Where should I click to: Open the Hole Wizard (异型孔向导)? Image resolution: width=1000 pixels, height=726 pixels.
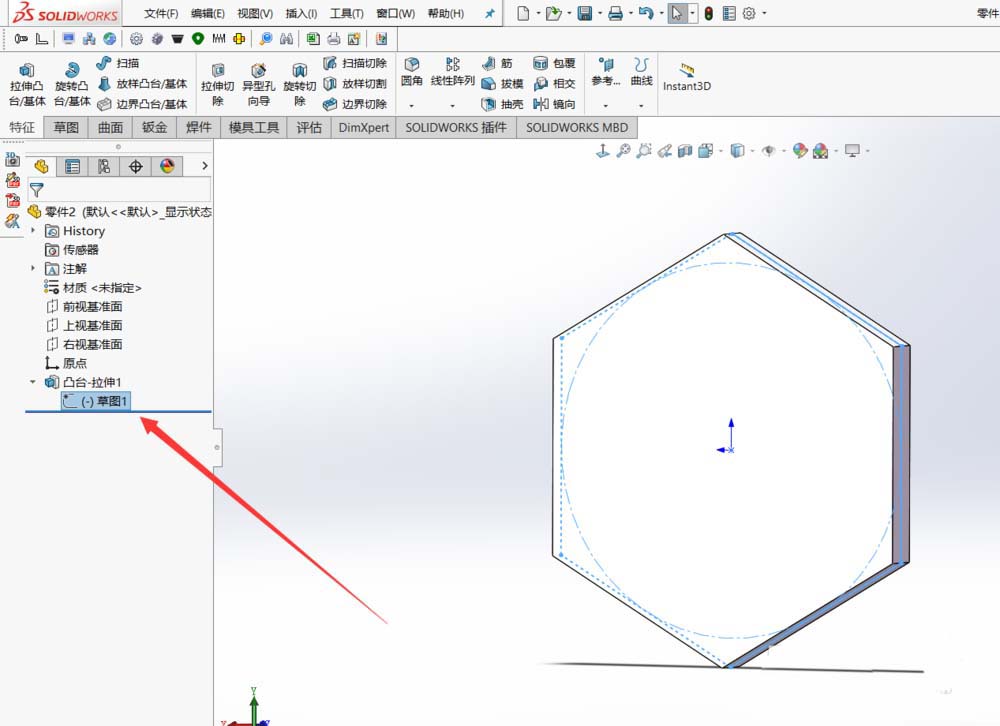pos(258,84)
